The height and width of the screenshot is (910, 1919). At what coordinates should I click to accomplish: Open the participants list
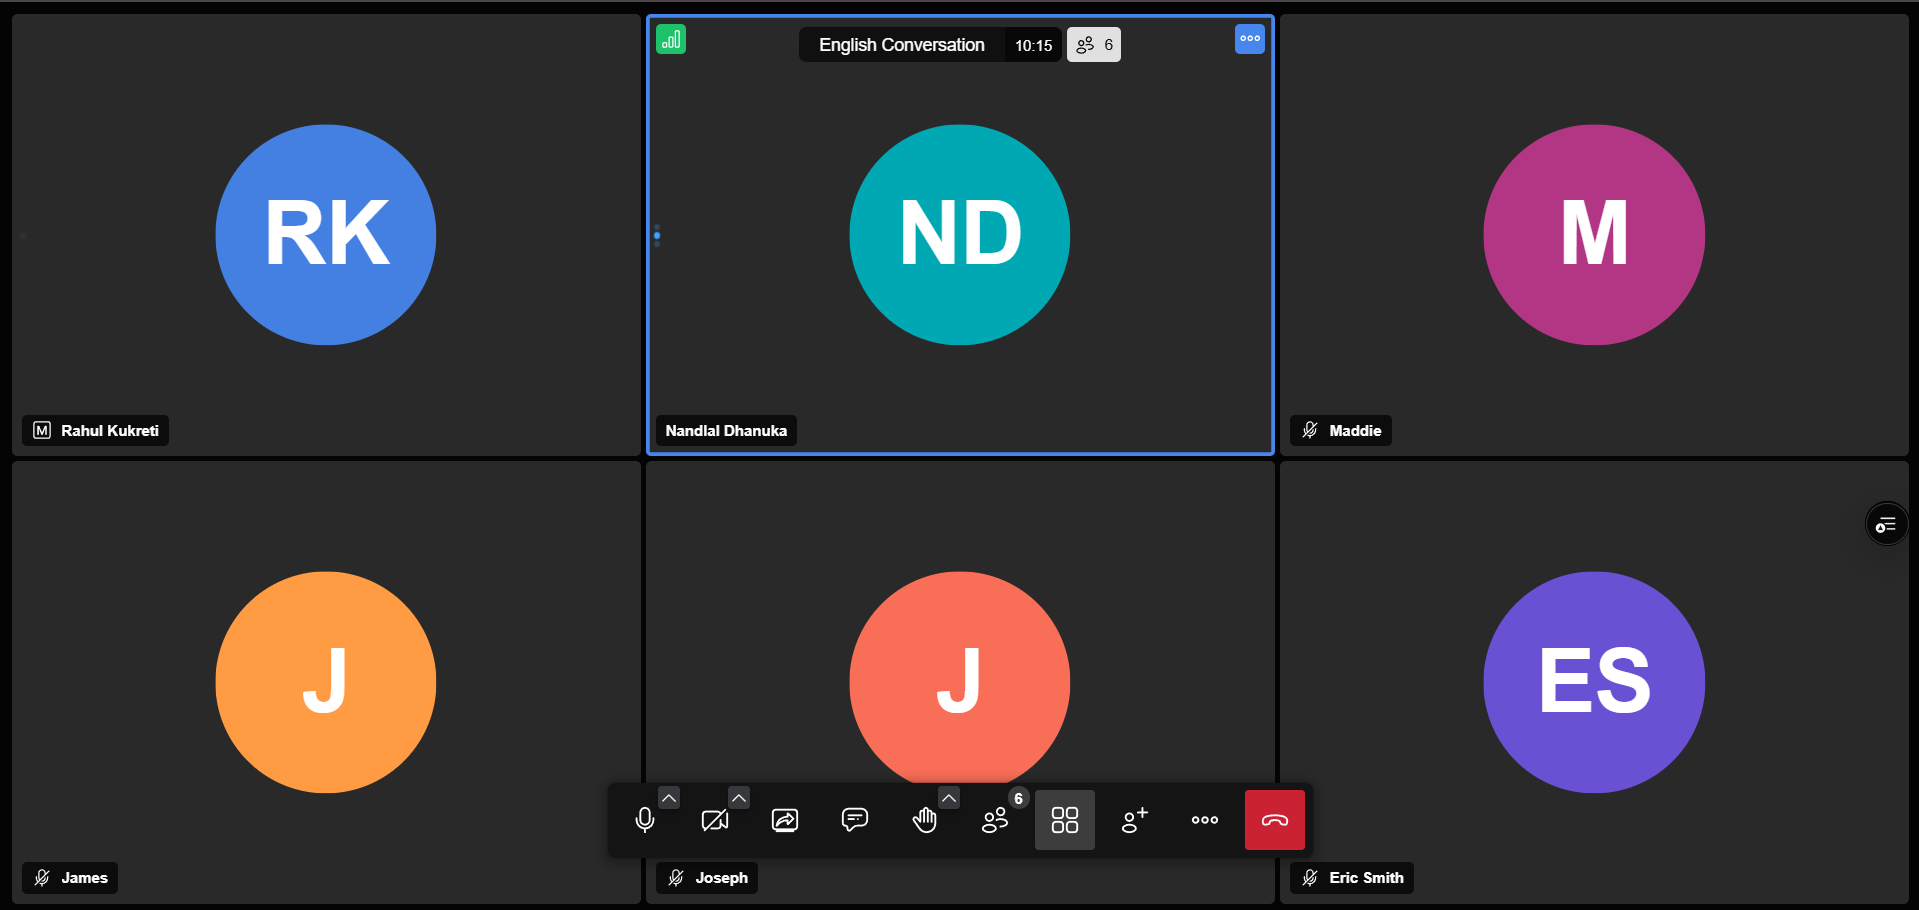pos(995,820)
